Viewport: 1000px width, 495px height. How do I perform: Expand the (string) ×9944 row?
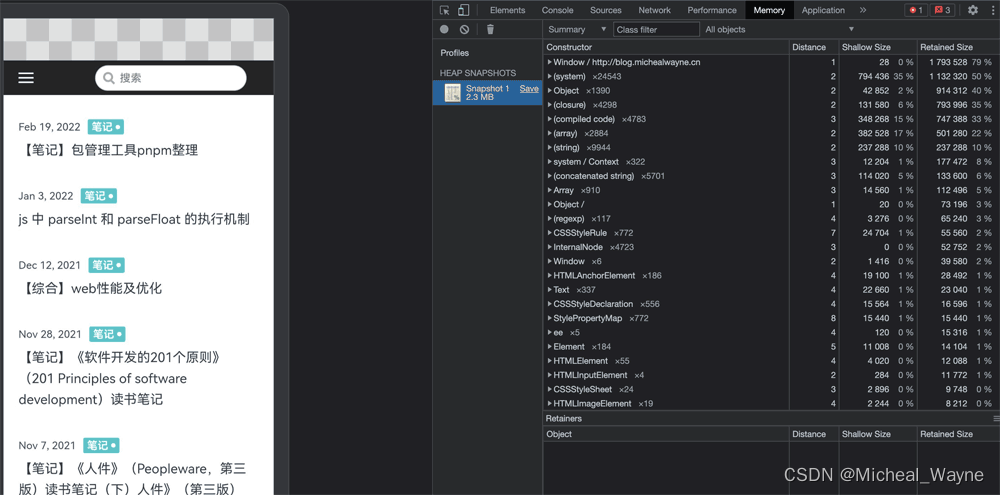(550, 147)
